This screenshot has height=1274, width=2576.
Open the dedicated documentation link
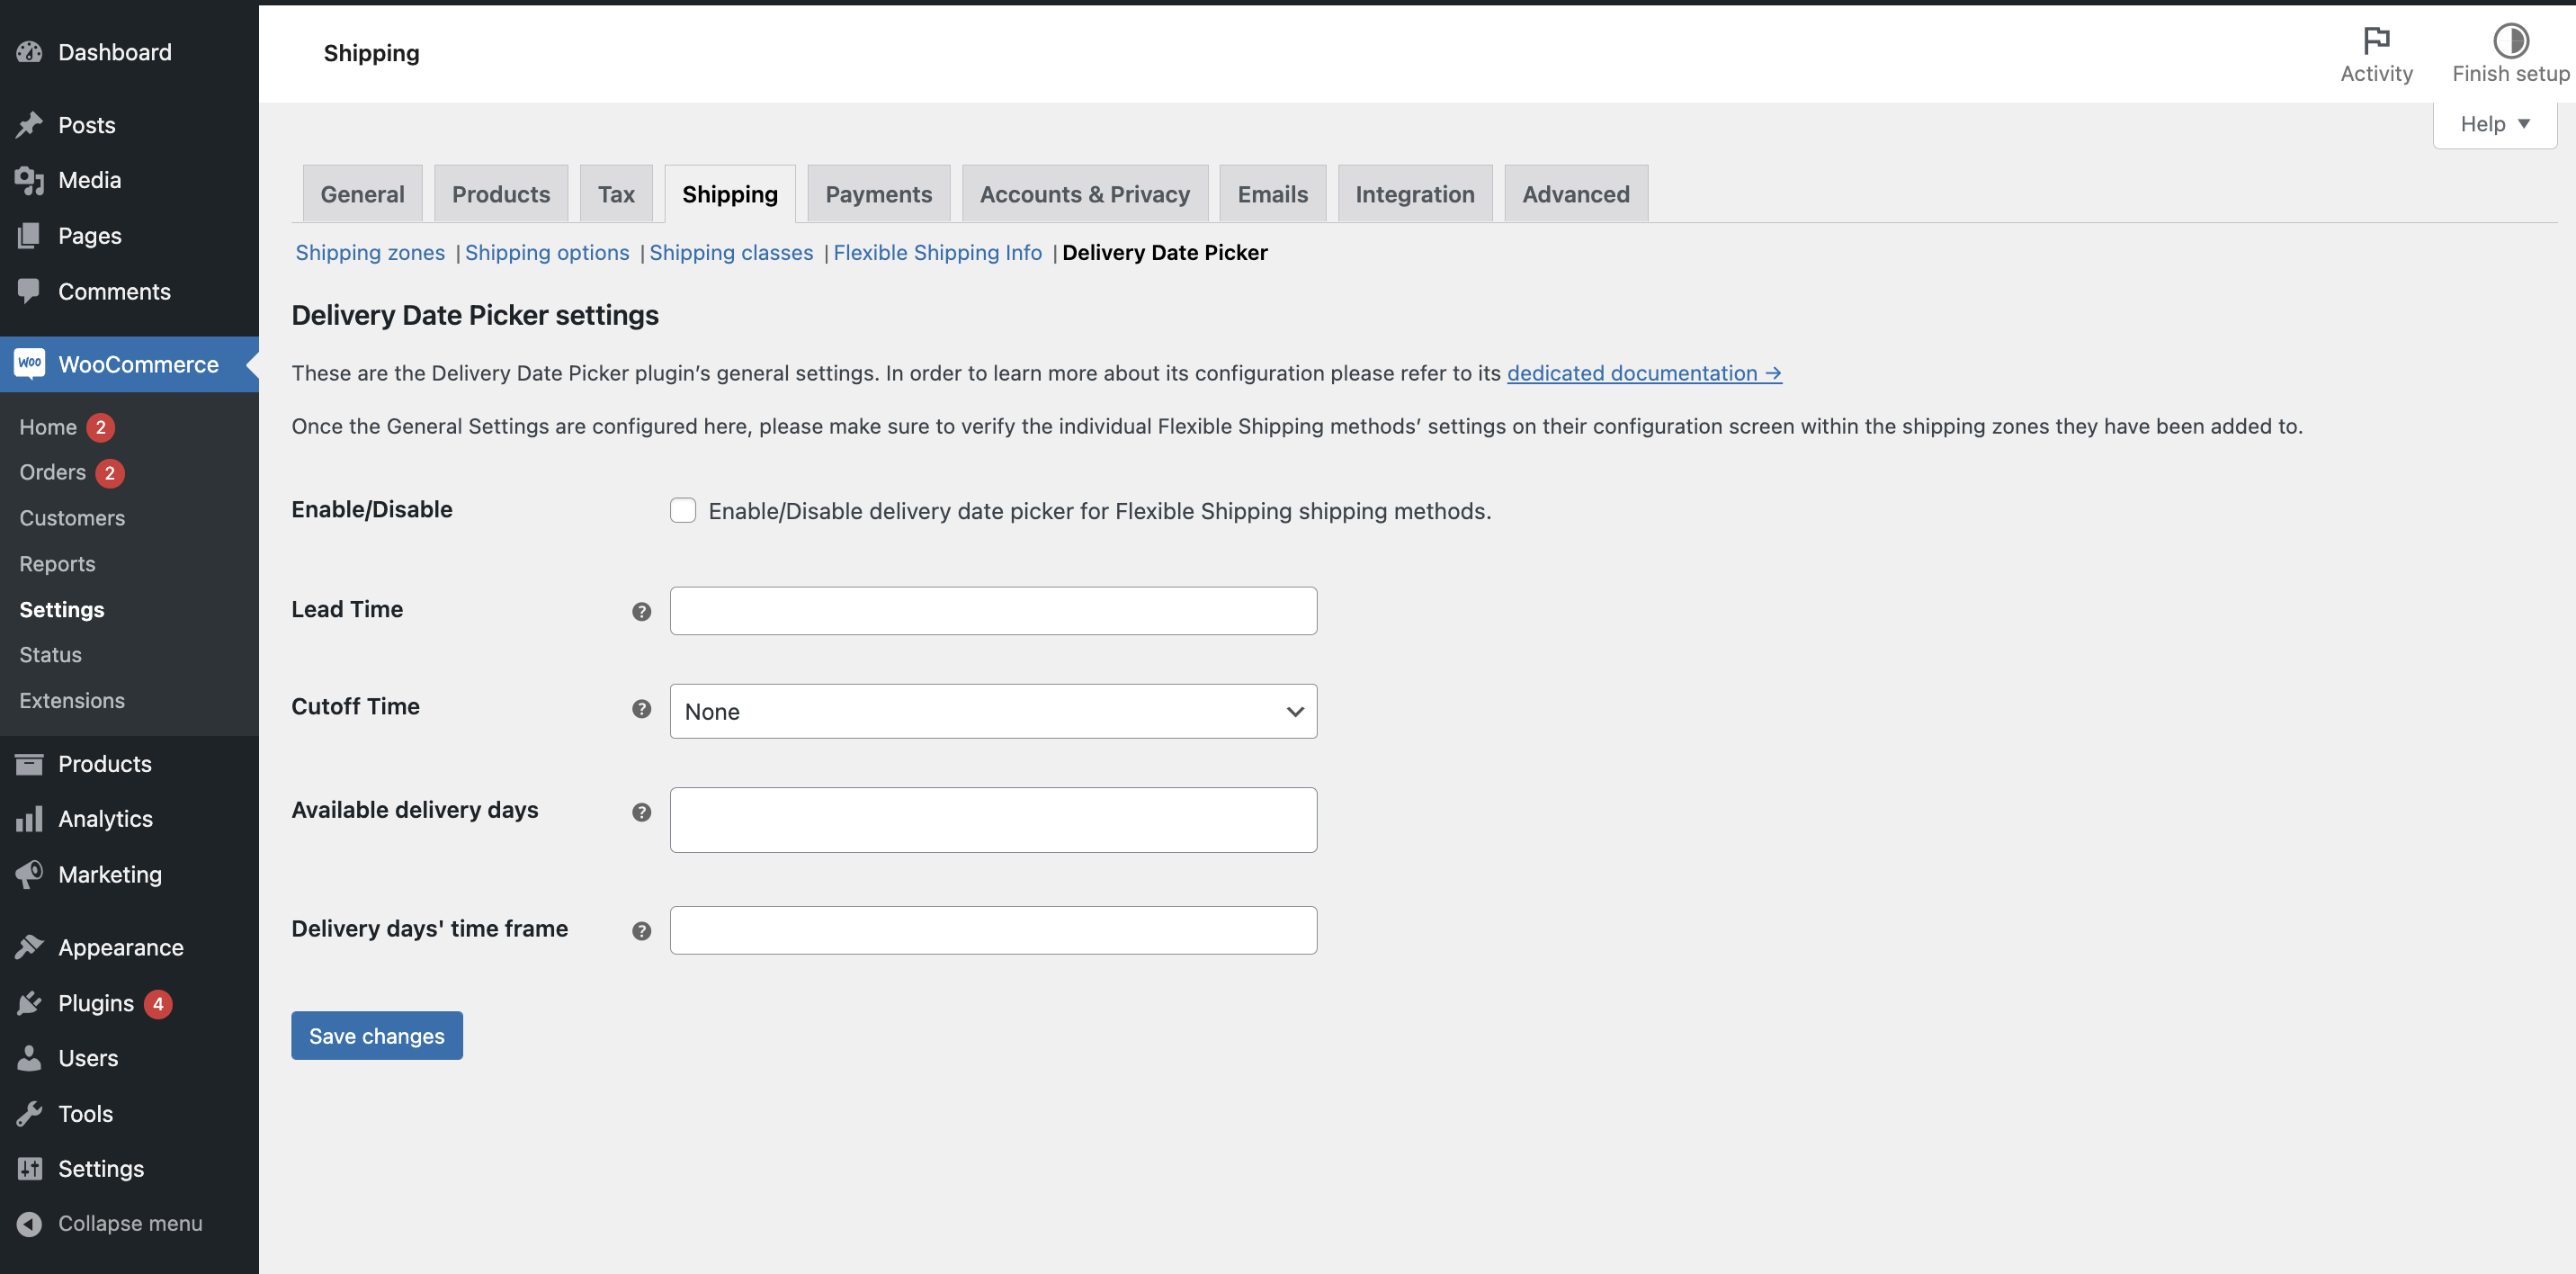click(1643, 373)
